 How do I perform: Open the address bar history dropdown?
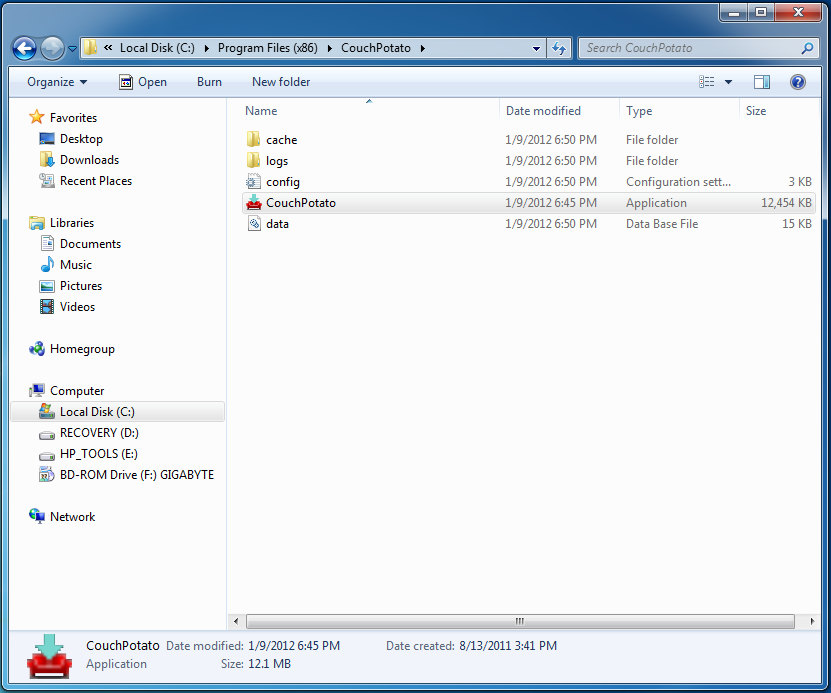coord(536,48)
